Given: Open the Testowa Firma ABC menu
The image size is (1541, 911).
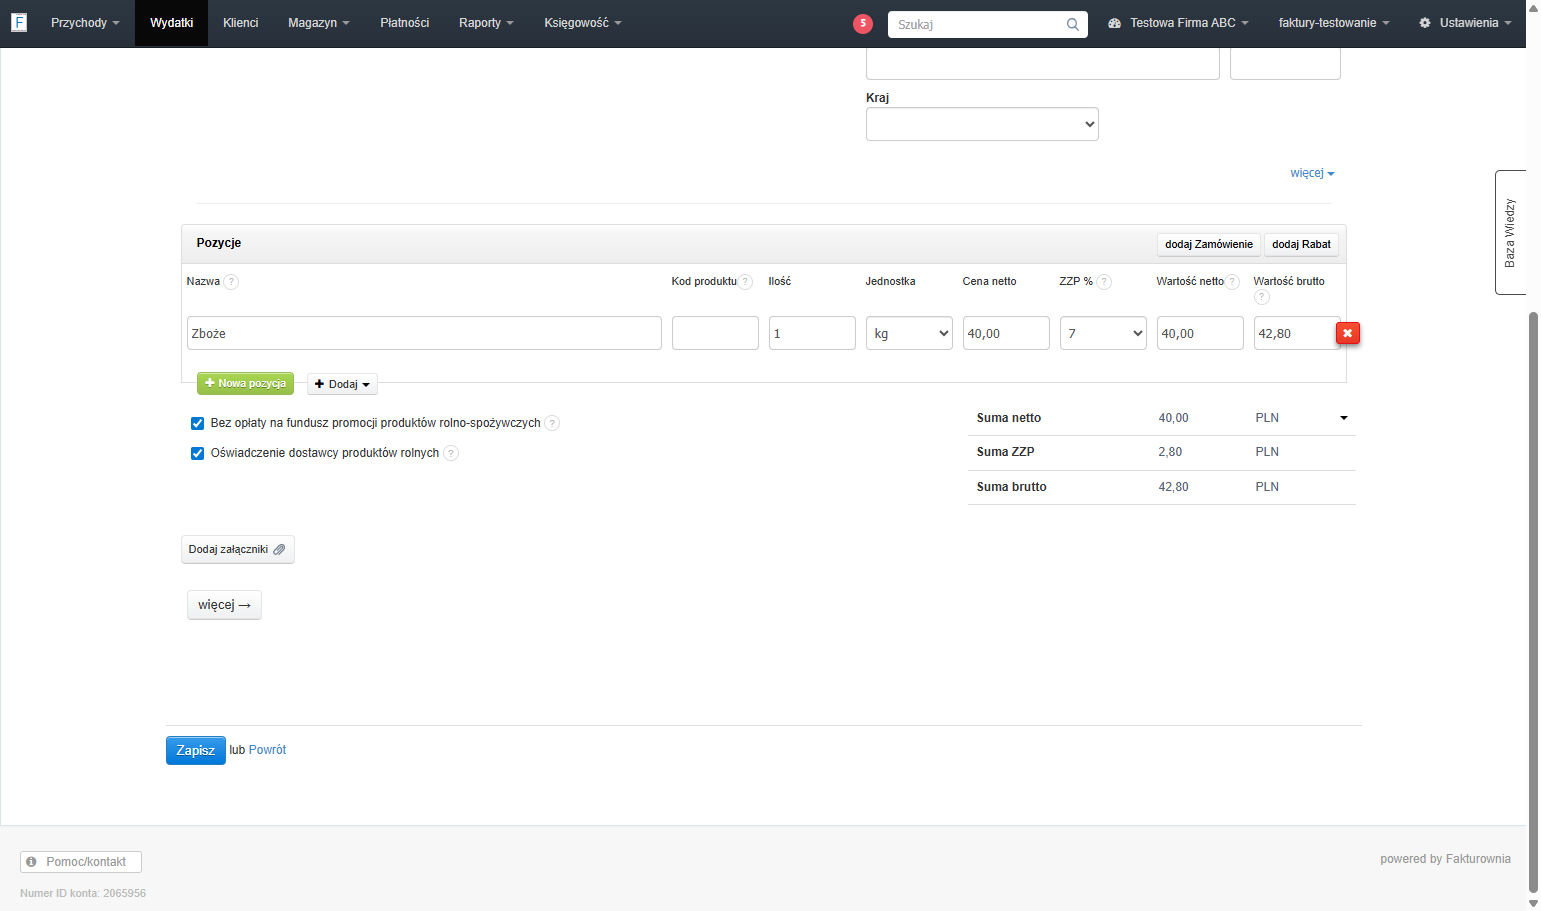Looking at the screenshot, I should 1178,23.
